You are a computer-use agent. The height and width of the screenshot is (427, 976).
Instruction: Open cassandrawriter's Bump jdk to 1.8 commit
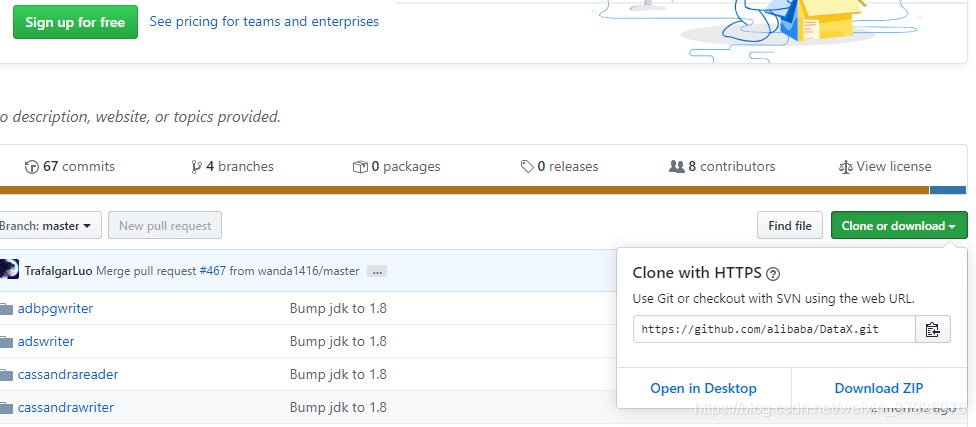338,407
